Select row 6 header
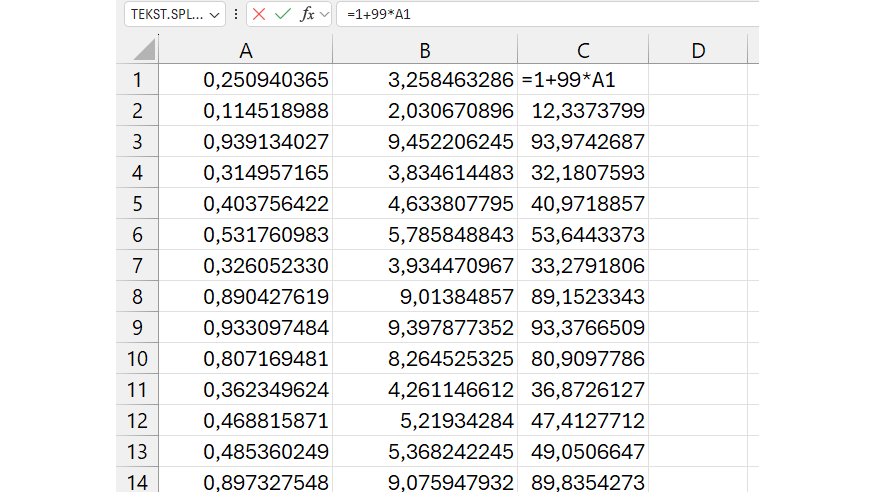875x492 pixels. point(137,234)
